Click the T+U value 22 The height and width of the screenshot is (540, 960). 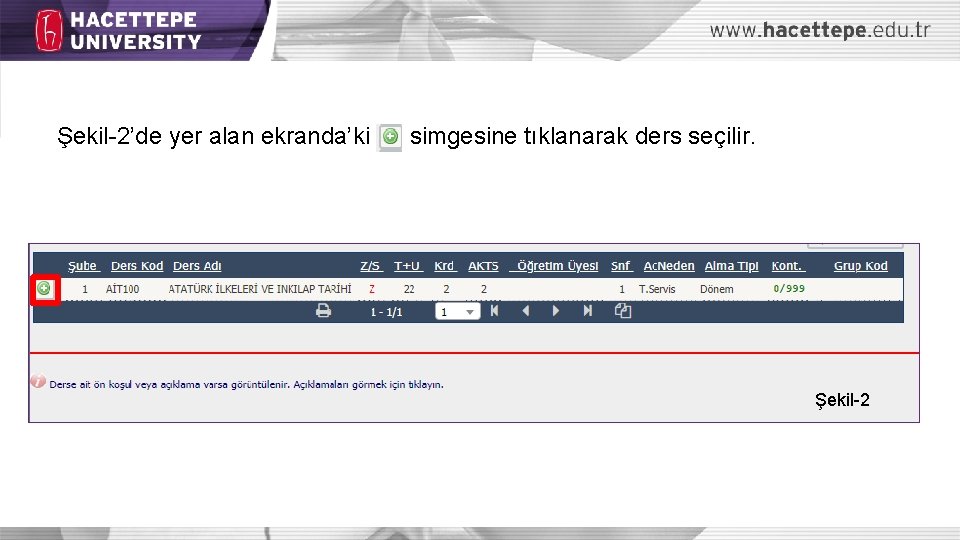click(x=409, y=289)
